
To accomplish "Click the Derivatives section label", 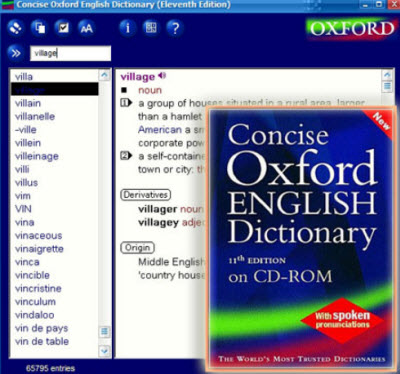I will [145, 195].
